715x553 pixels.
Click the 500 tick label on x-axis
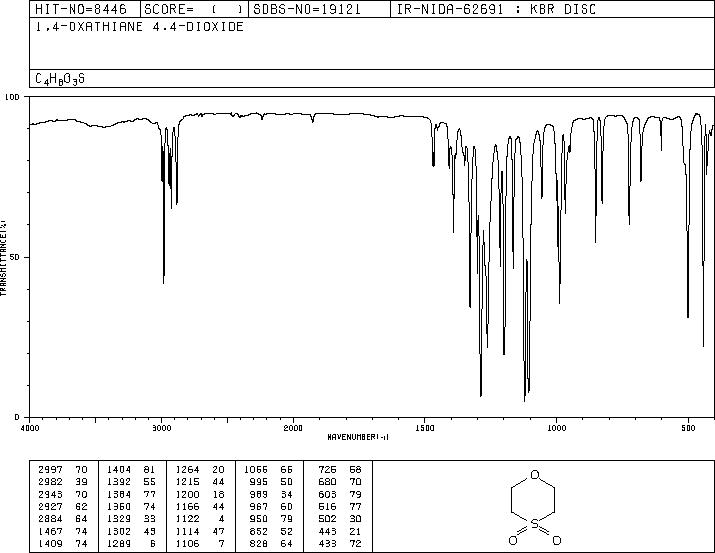(x=688, y=428)
